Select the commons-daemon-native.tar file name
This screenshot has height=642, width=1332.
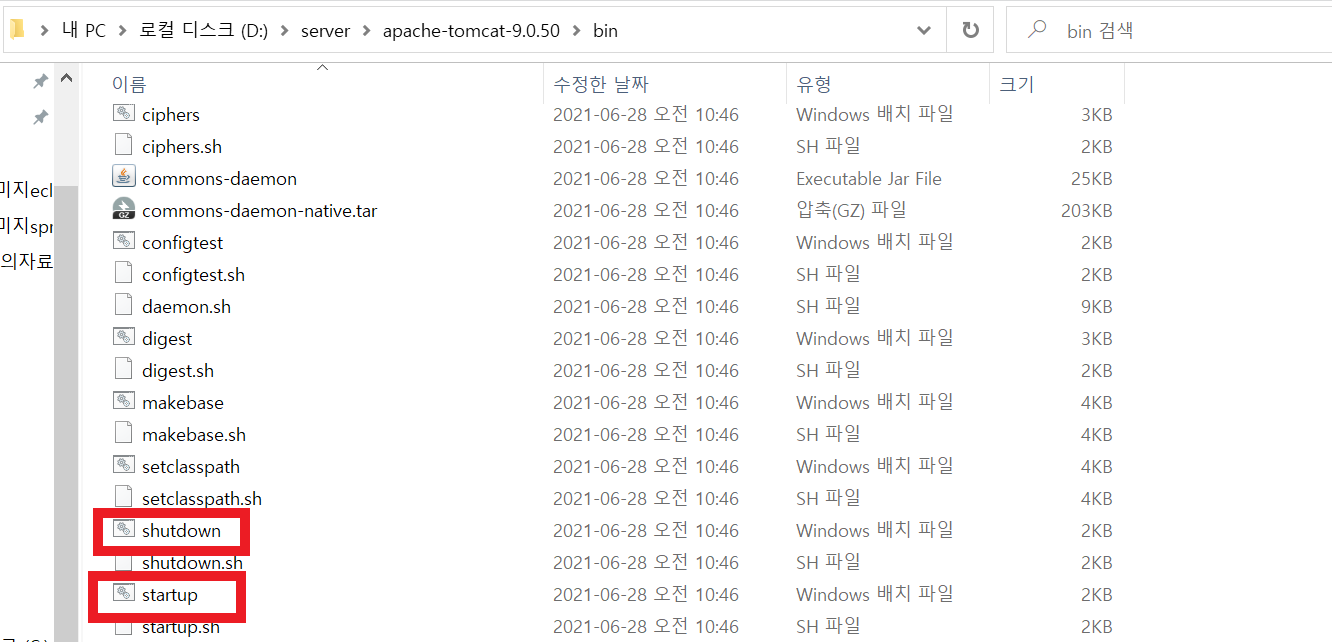pyautogui.click(x=260, y=211)
